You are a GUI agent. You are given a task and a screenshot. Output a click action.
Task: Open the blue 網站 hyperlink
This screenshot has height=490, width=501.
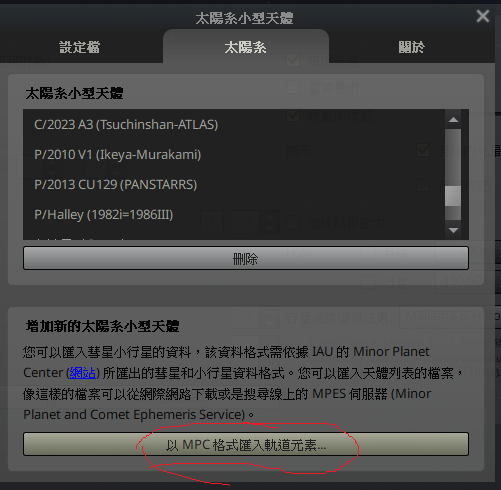click(83, 373)
